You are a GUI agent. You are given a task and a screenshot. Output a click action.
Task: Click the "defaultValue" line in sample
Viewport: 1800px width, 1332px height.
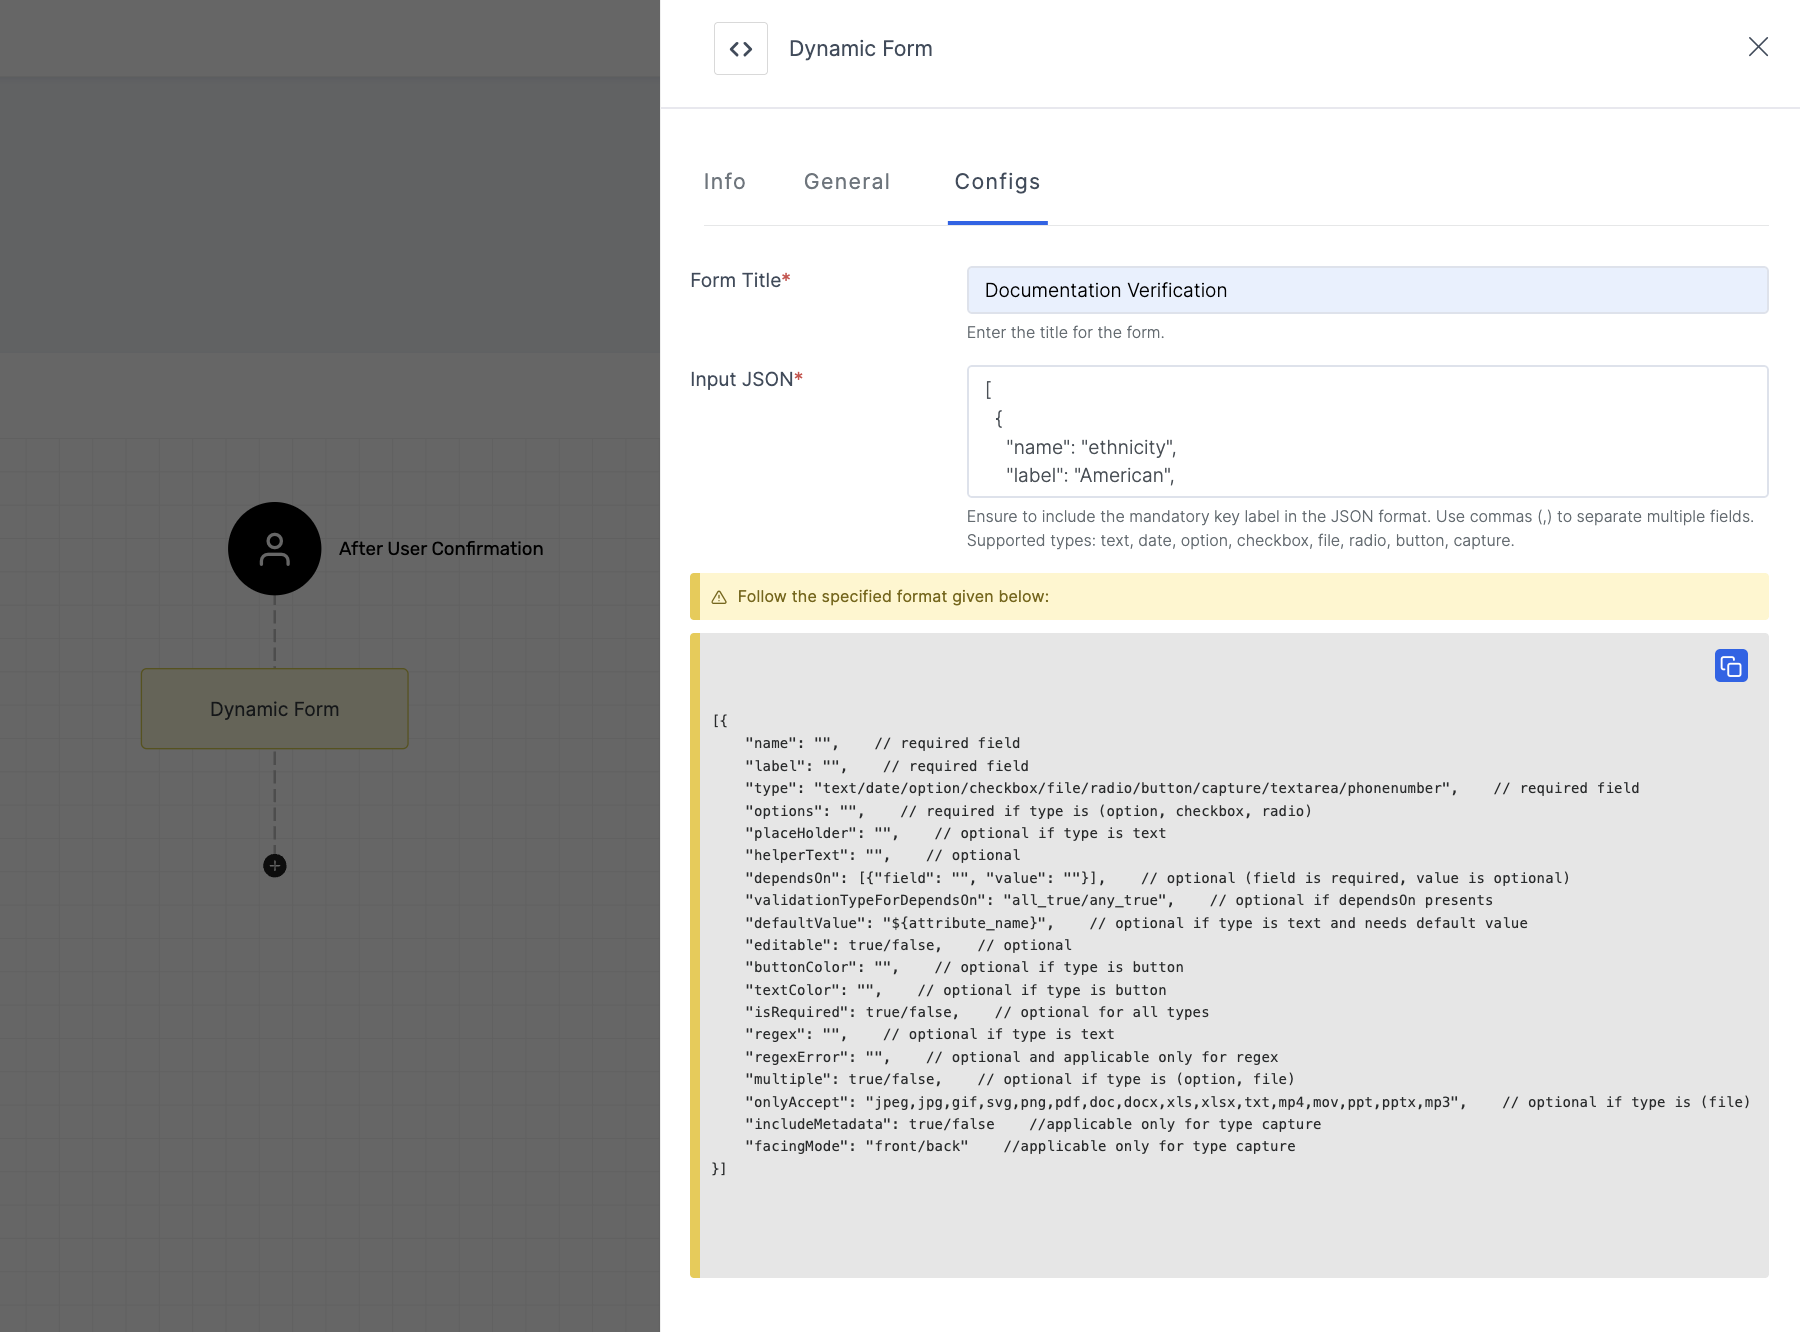tap(1136, 923)
